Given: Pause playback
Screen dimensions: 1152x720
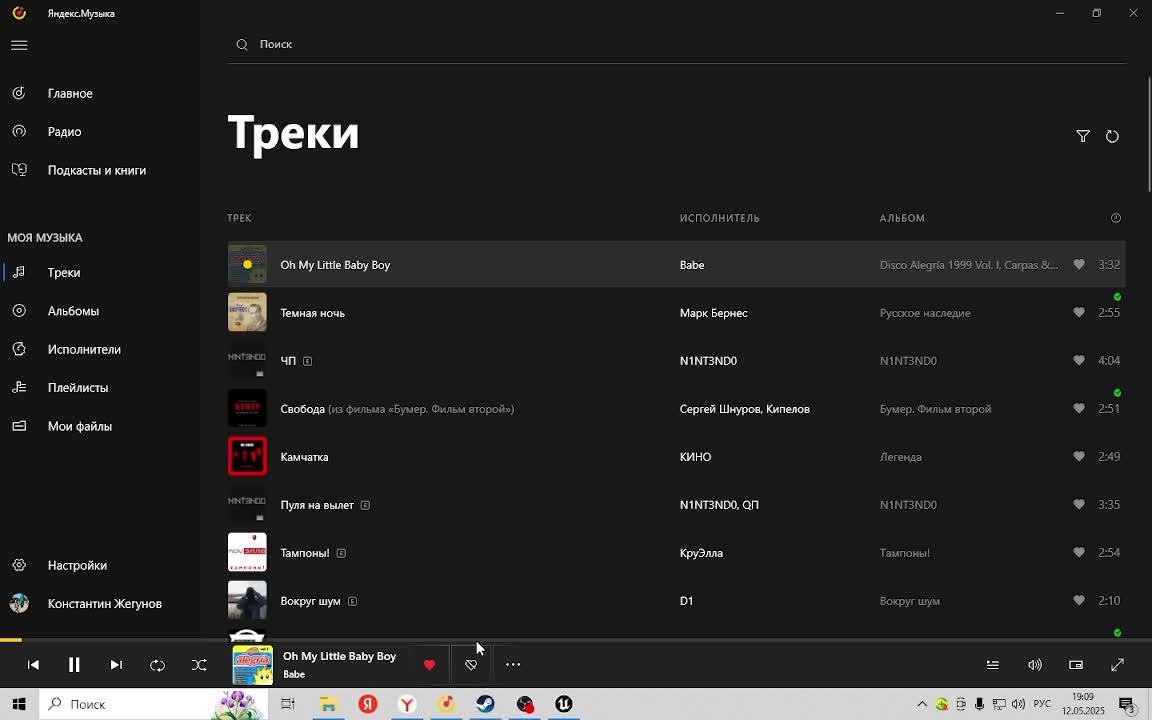Looking at the screenshot, I should click(74, 665).
